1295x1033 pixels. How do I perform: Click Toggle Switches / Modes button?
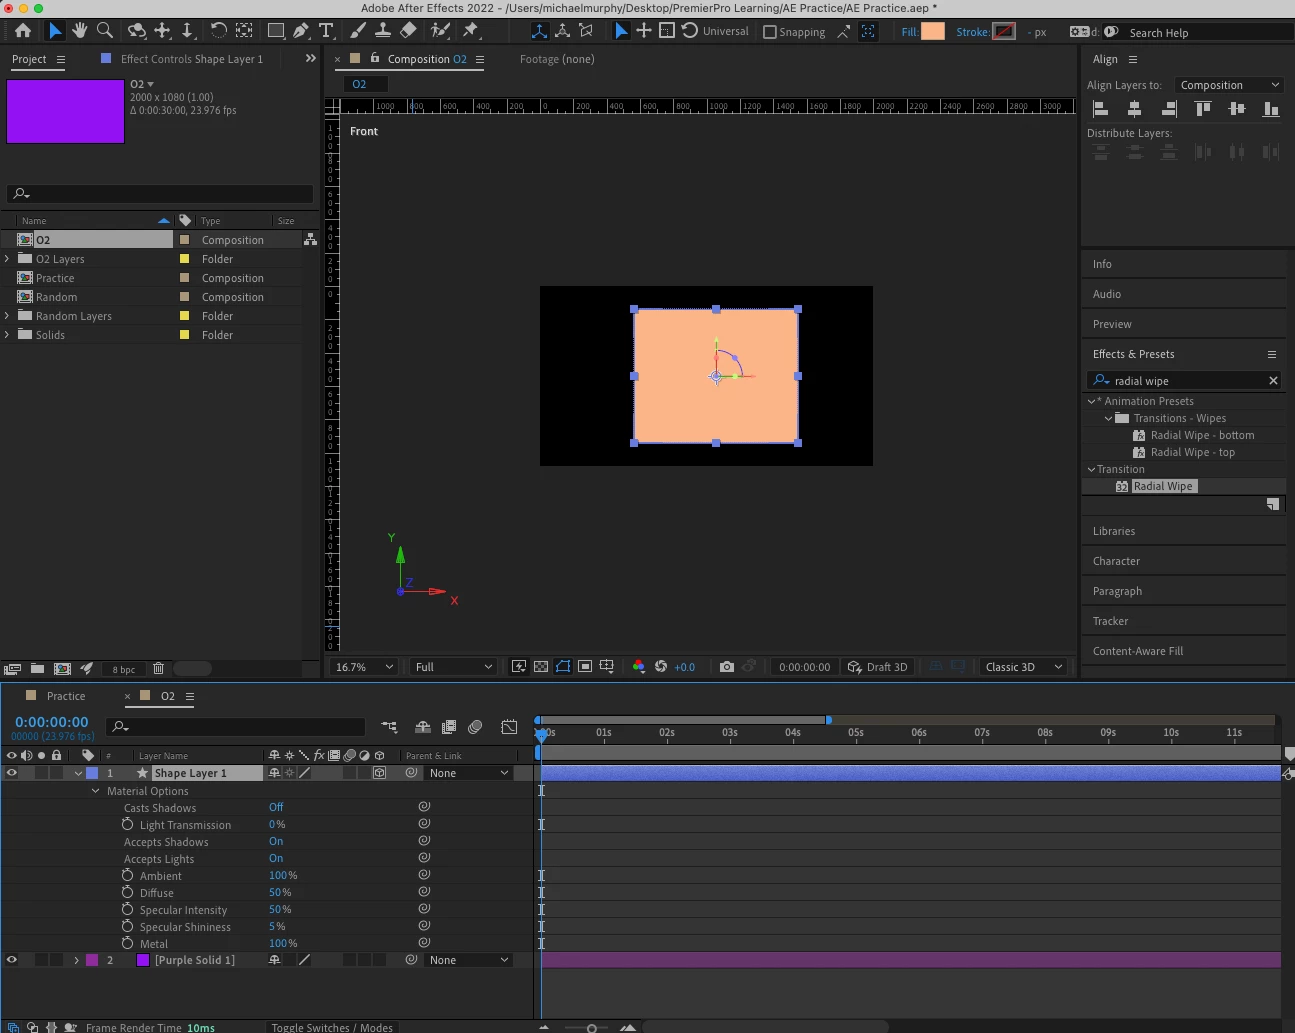click(x=332, y=1027)
